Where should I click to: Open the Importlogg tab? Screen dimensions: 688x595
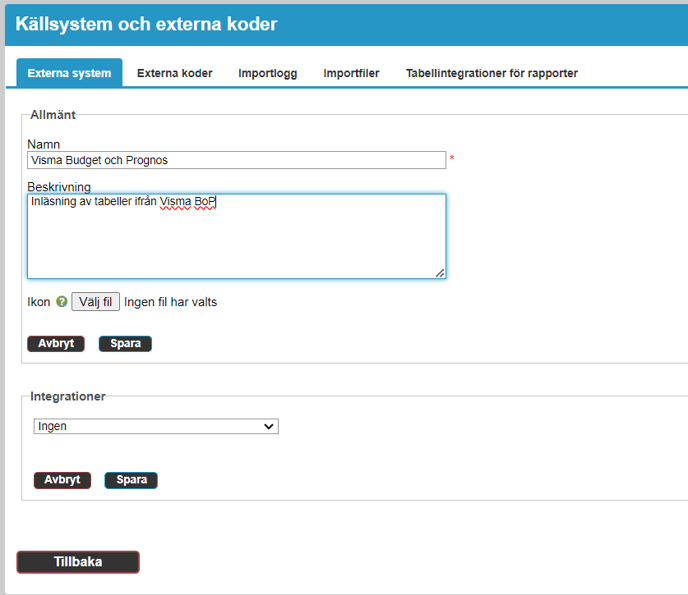tap(267, 73)
